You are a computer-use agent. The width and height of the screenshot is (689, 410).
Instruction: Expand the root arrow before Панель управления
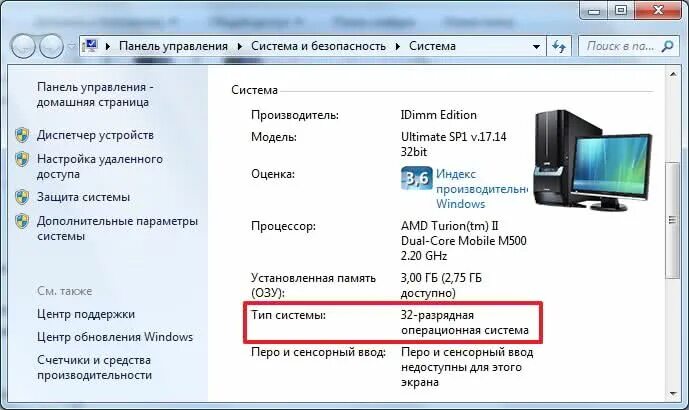pyautogui.click(x=108, y=46)
